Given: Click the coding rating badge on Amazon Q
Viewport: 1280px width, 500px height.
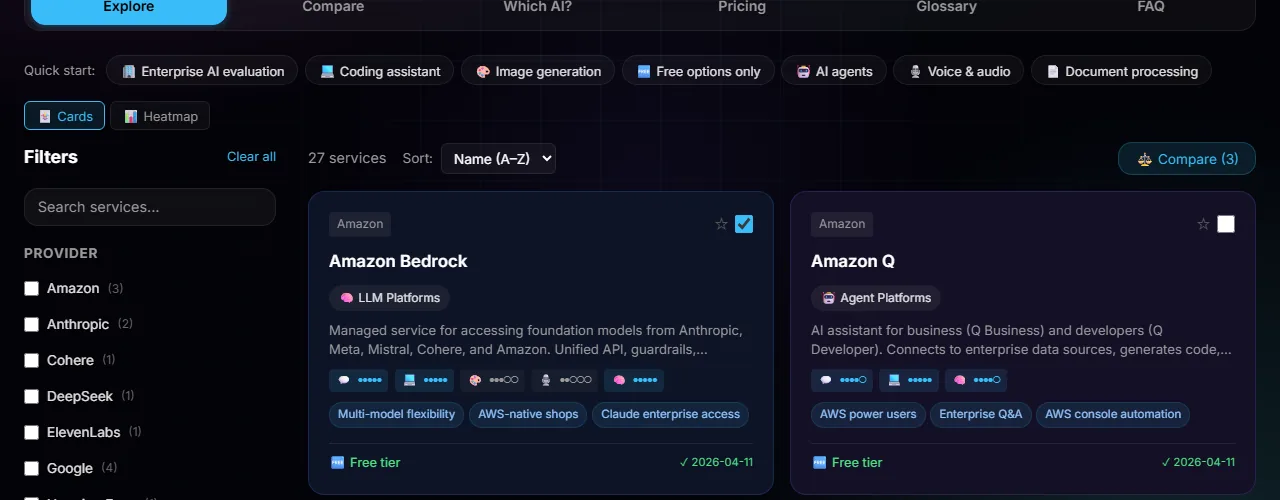Looking at the screenshot, I should tap(908, 380).
